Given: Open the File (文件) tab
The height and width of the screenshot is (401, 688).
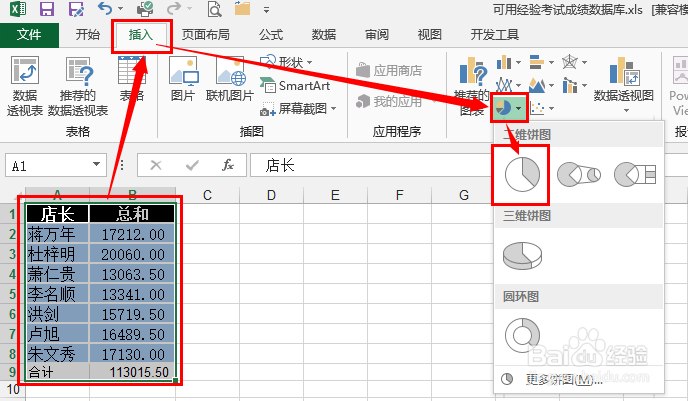Looking at the screenshot, I should [x=29, y=35].
